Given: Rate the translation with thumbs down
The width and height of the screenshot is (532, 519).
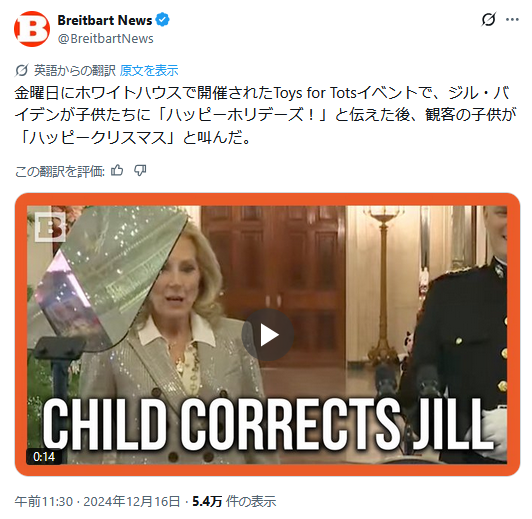Looking at the screenshot, I should pos(140,170).
